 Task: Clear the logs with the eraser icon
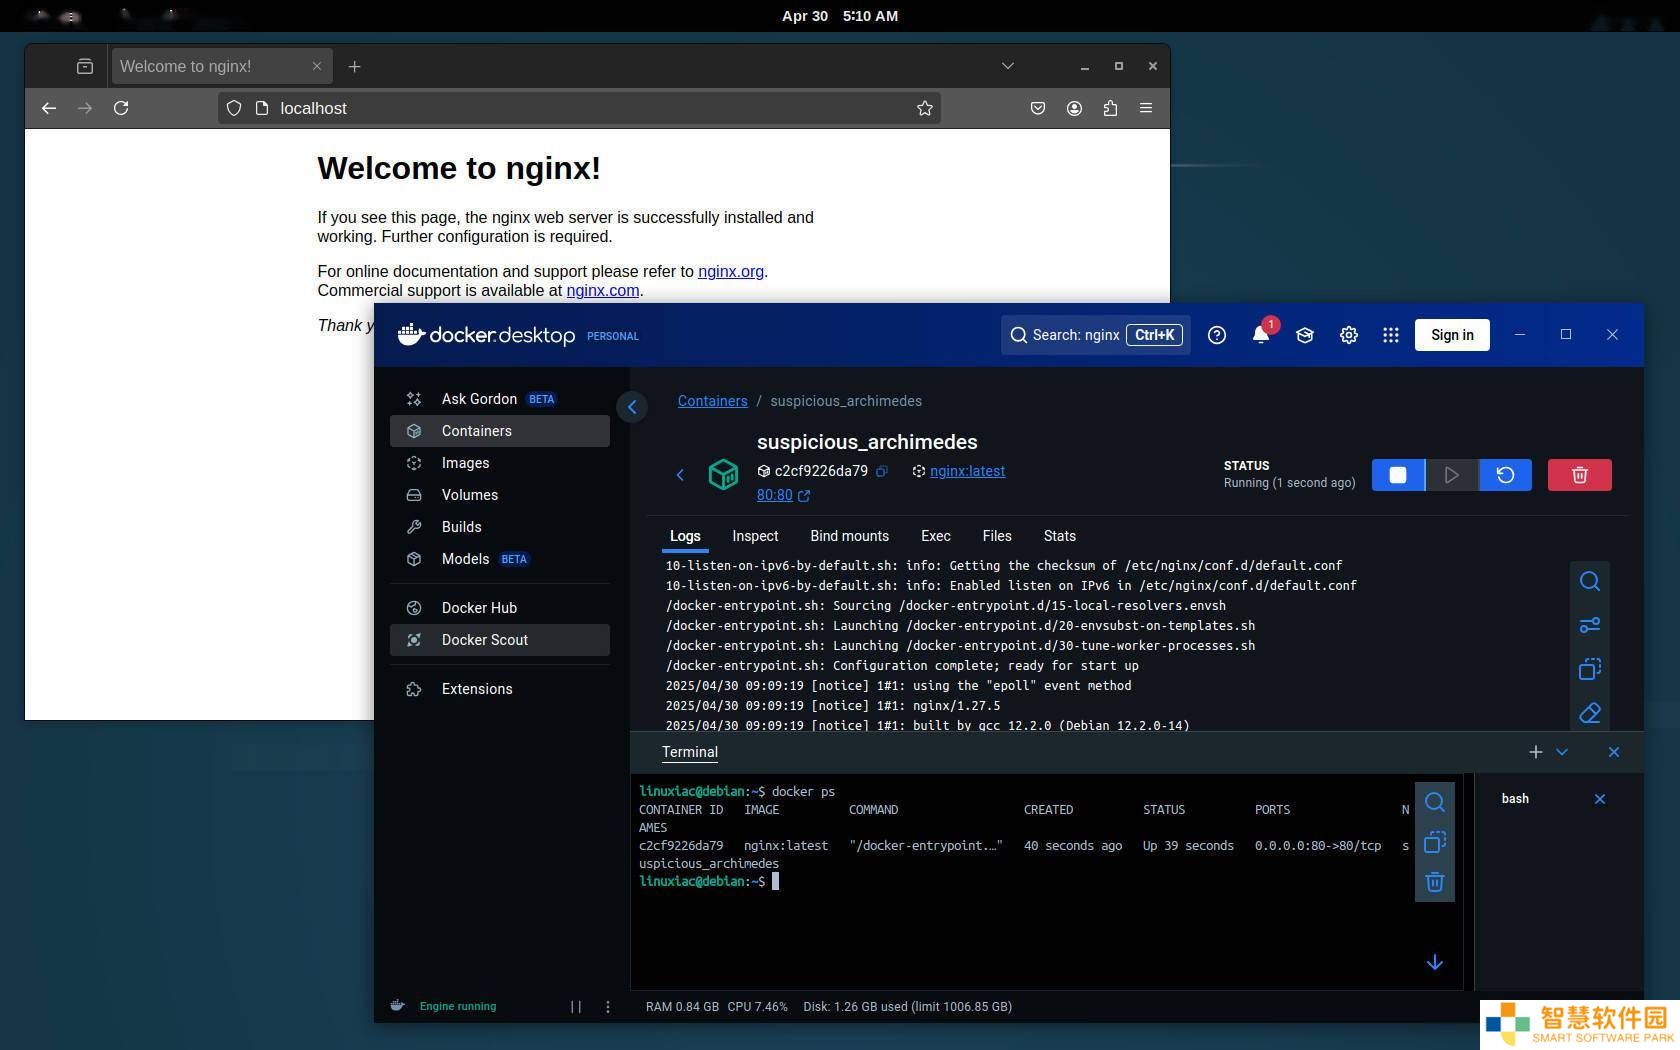pyautogui.click(x=1590, y=713)
